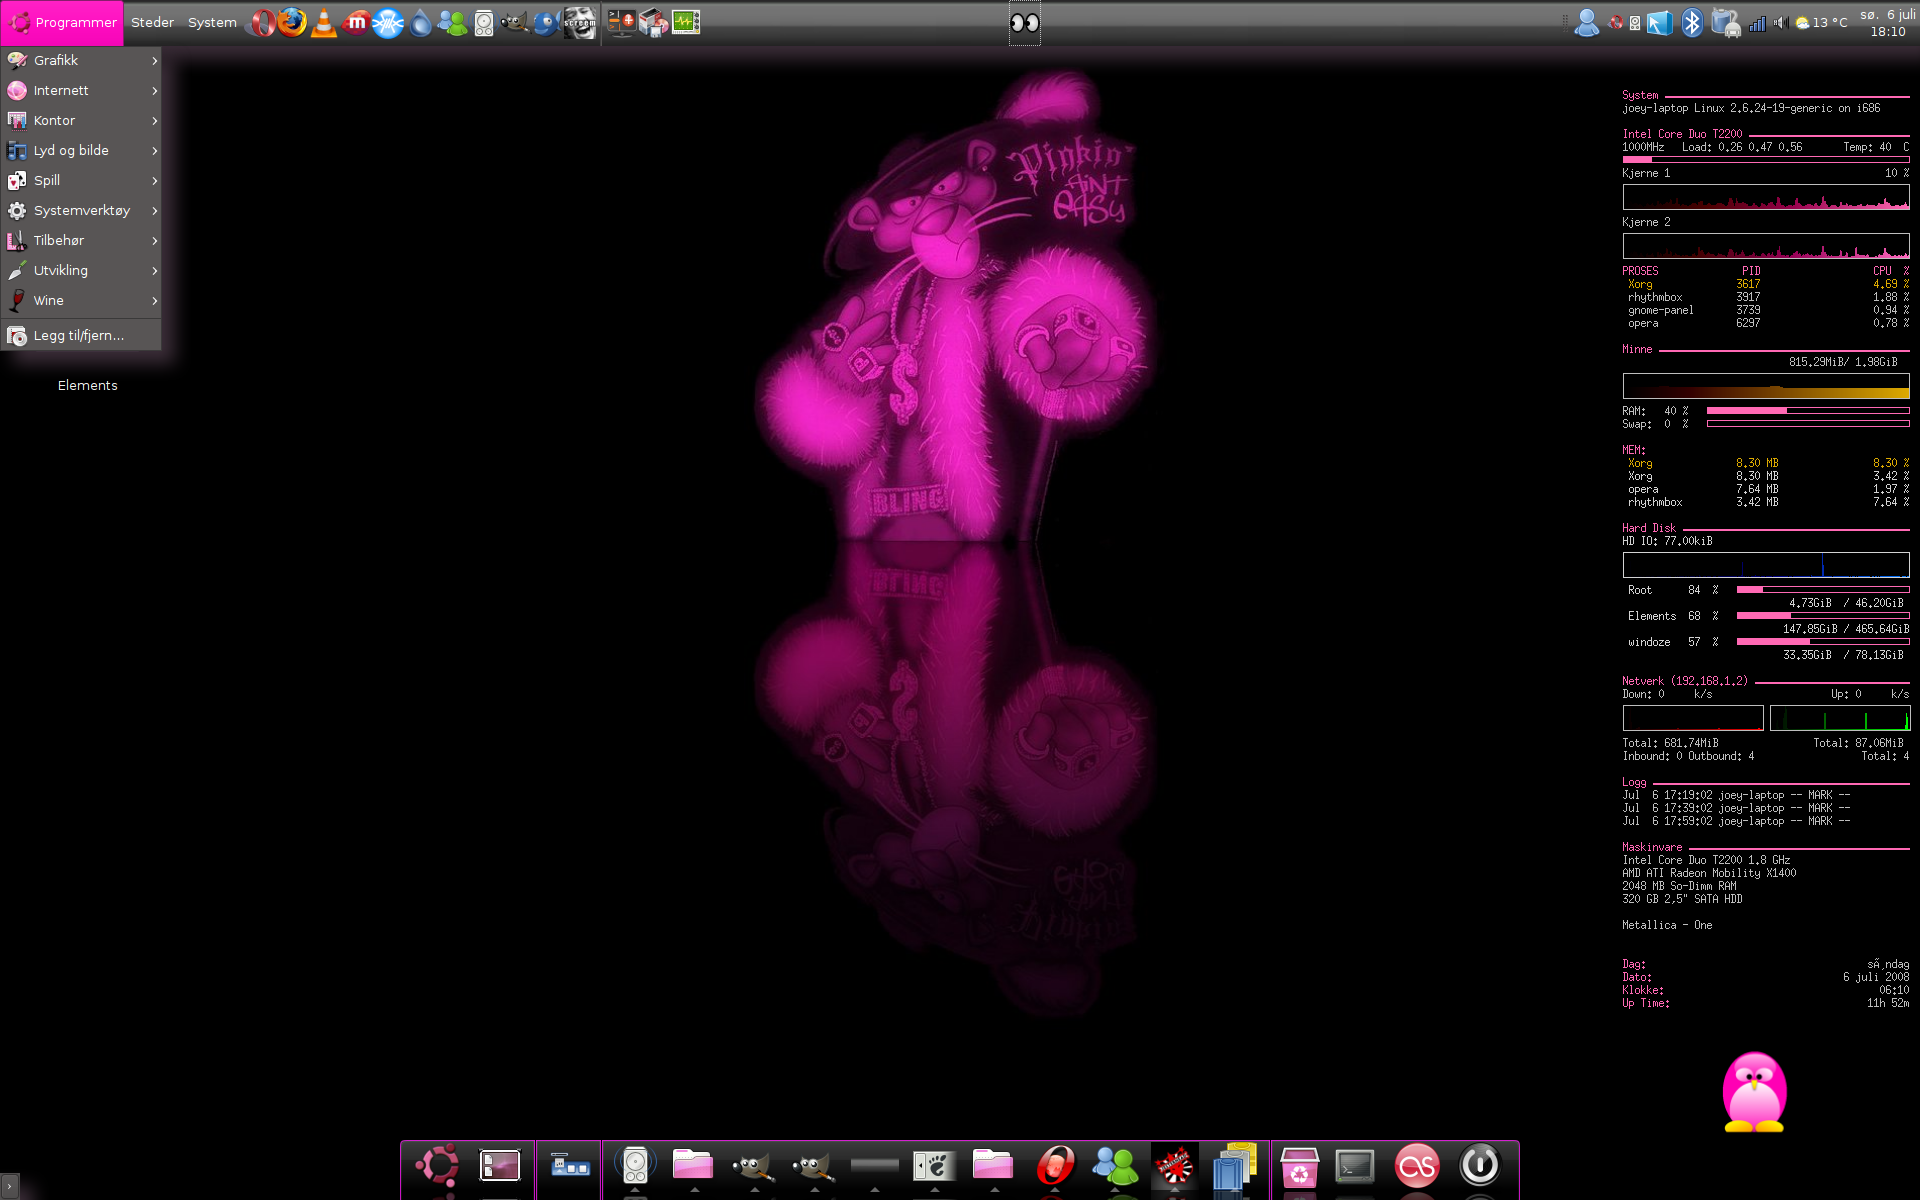Image resolution: width=1920 pixels, height=1200 pixels.
Task: Expand the Spill submenu
Action: (x=81, y=180)
